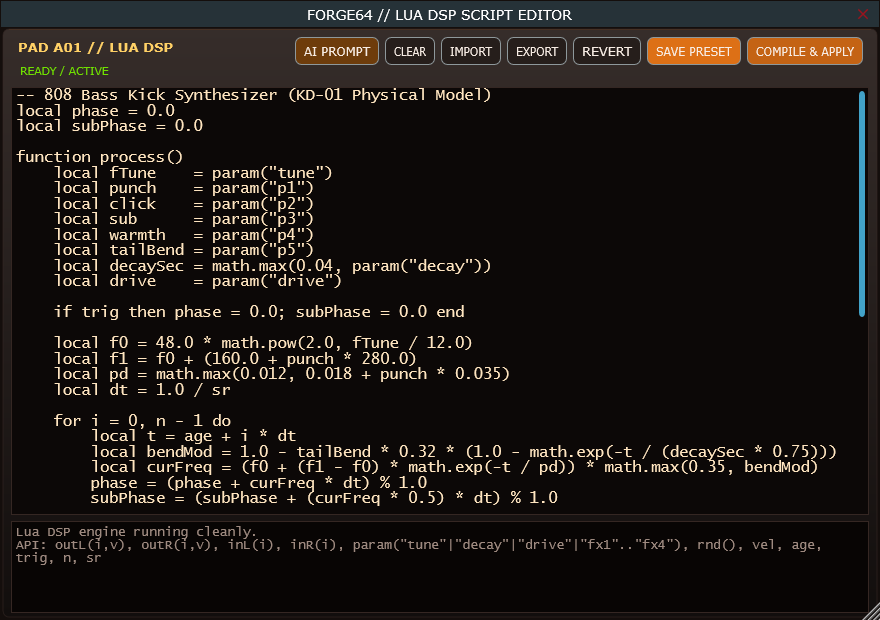Click the "Lua DSP engine running cleanly." console message

point(136,531)
